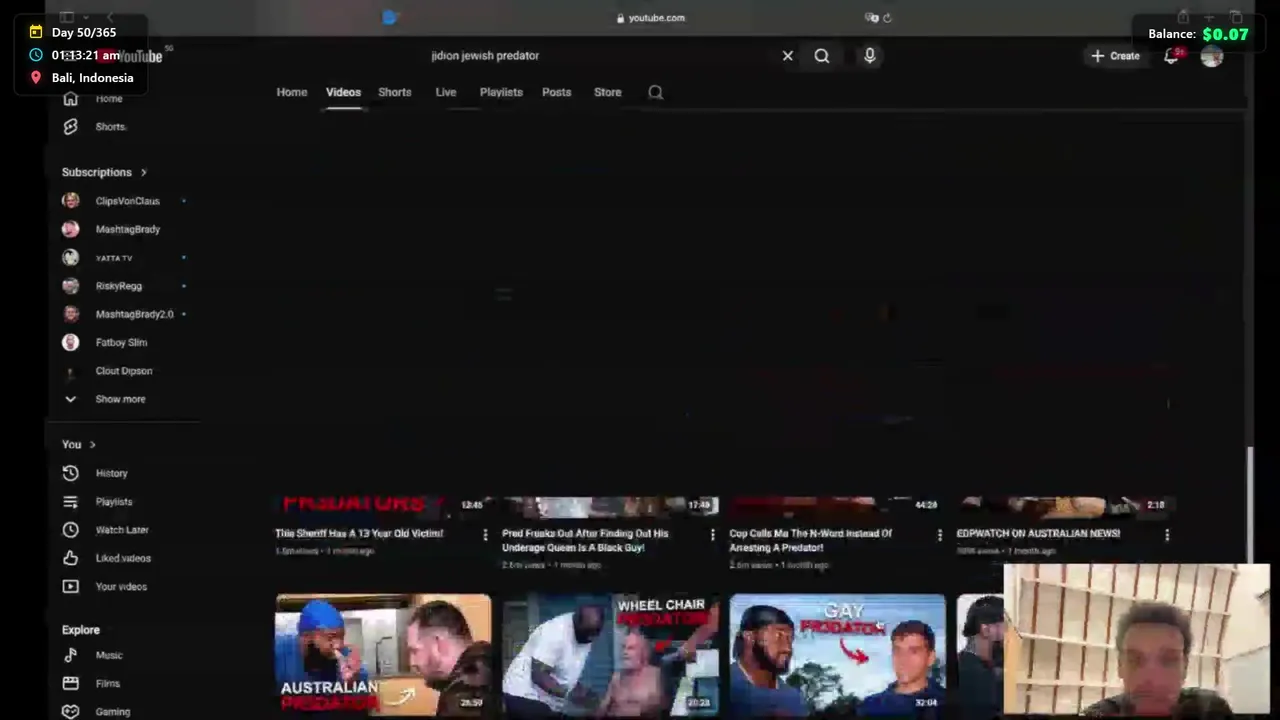Go to the Posts tab
This screenshot has width=1280, height=720.
point(556,92)
